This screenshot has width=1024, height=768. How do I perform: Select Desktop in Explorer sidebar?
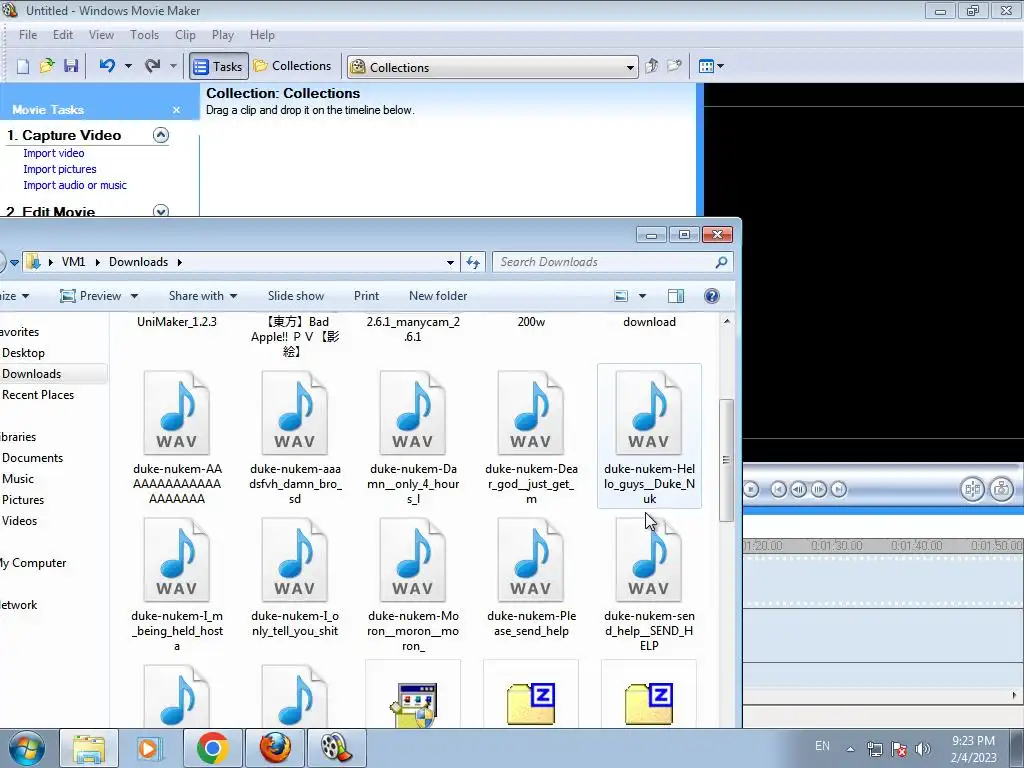point(24,353)
